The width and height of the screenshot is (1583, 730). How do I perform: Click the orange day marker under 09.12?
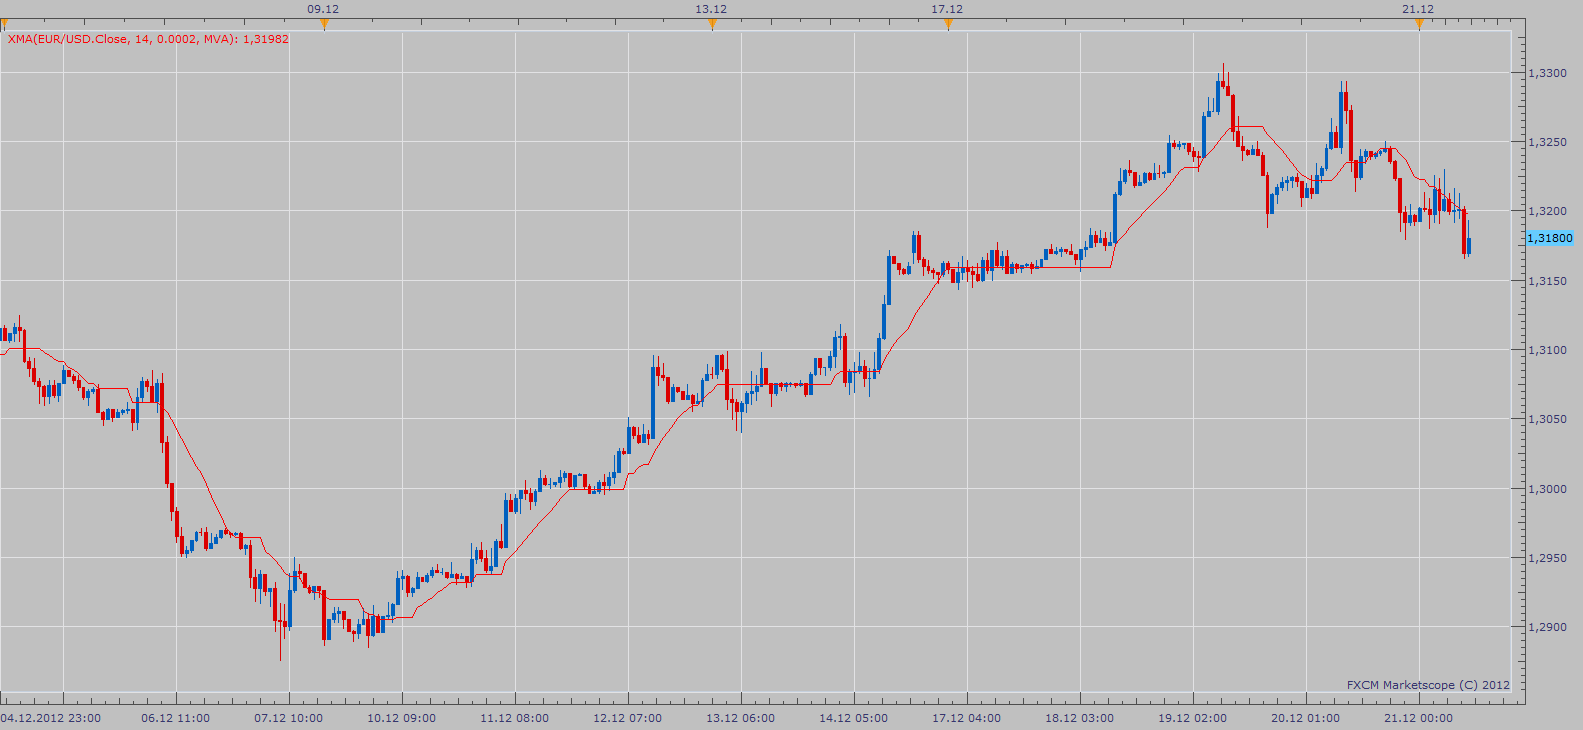click(x=324, y=25)
